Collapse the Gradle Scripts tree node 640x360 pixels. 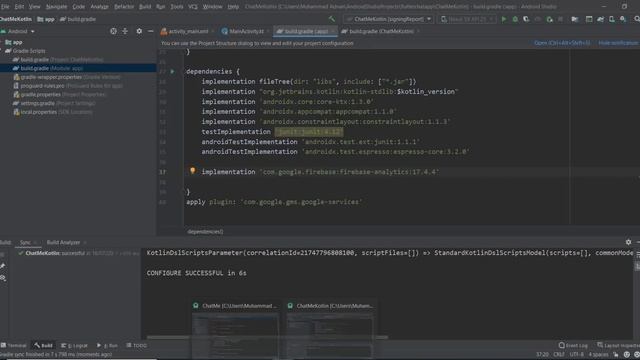point(2,51)
